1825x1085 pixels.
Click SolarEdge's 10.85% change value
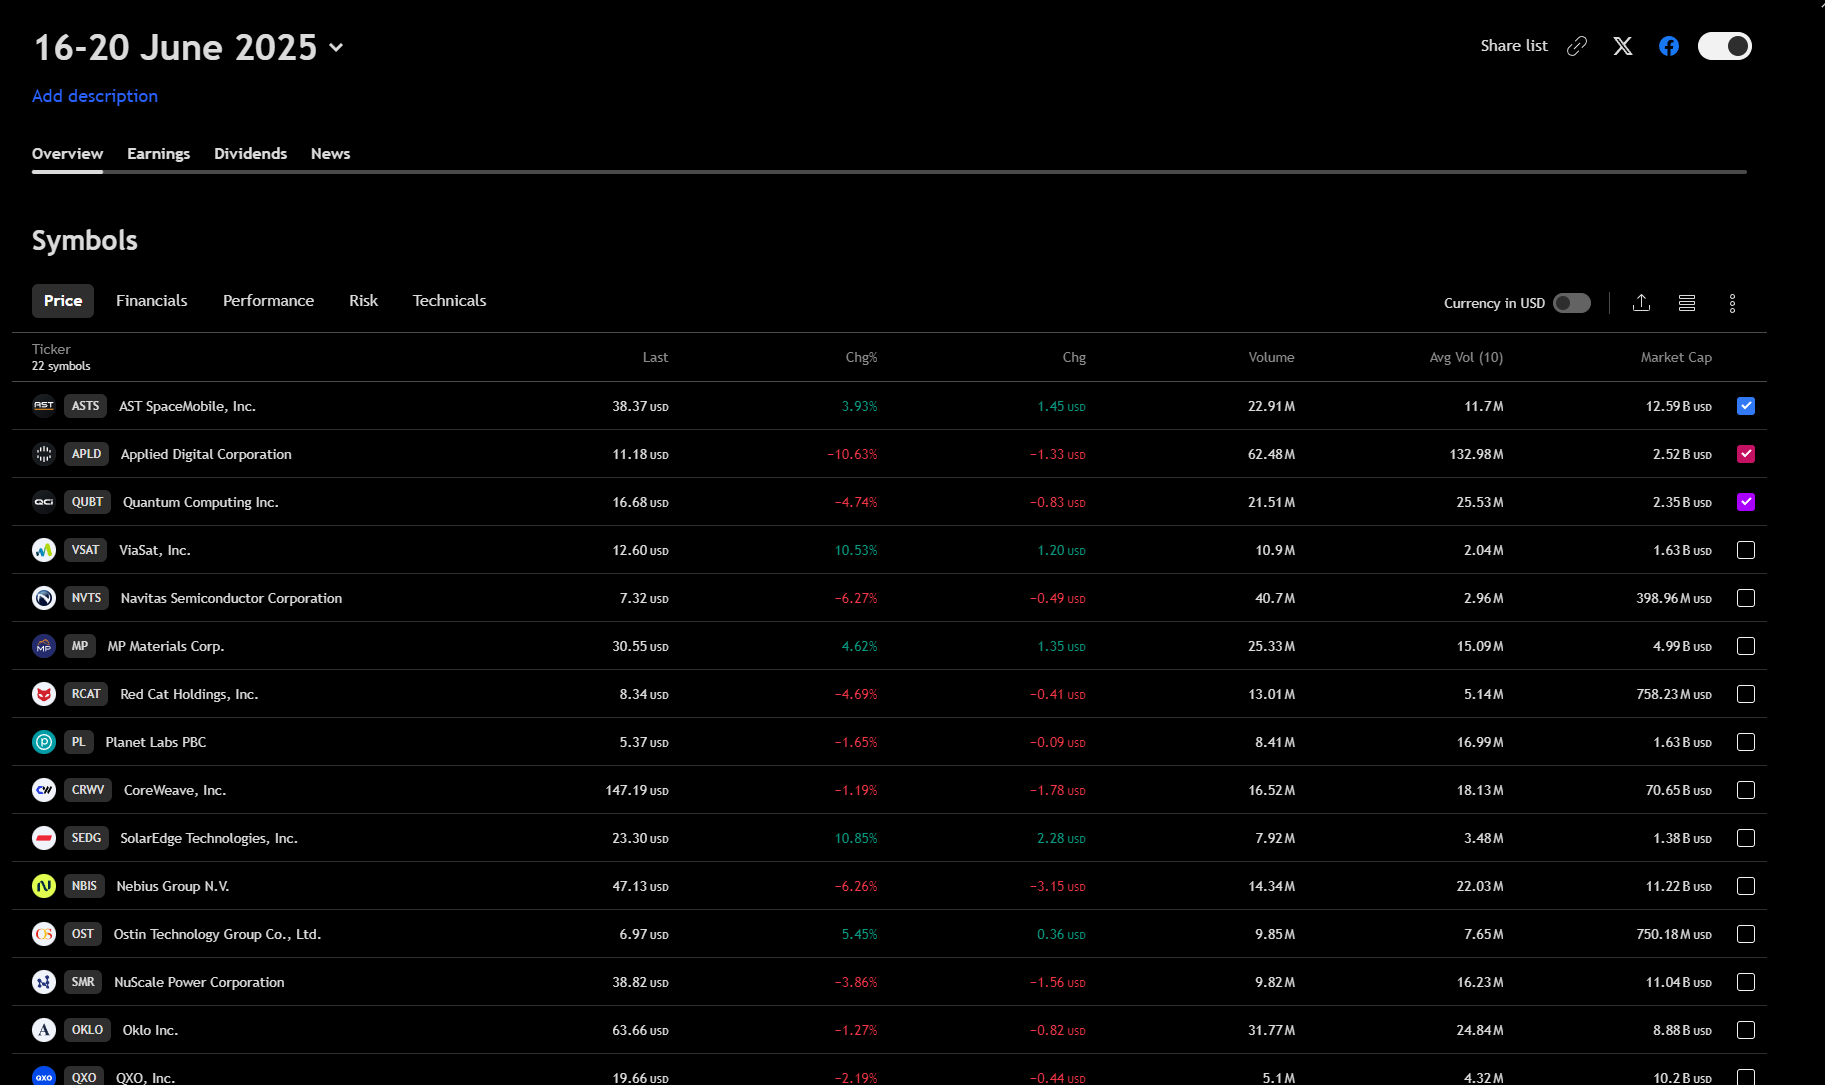coord(856,838)
